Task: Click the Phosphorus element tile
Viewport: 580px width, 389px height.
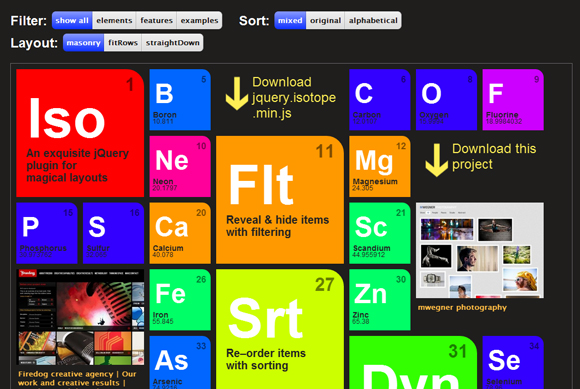Action: tap(47, 233)
